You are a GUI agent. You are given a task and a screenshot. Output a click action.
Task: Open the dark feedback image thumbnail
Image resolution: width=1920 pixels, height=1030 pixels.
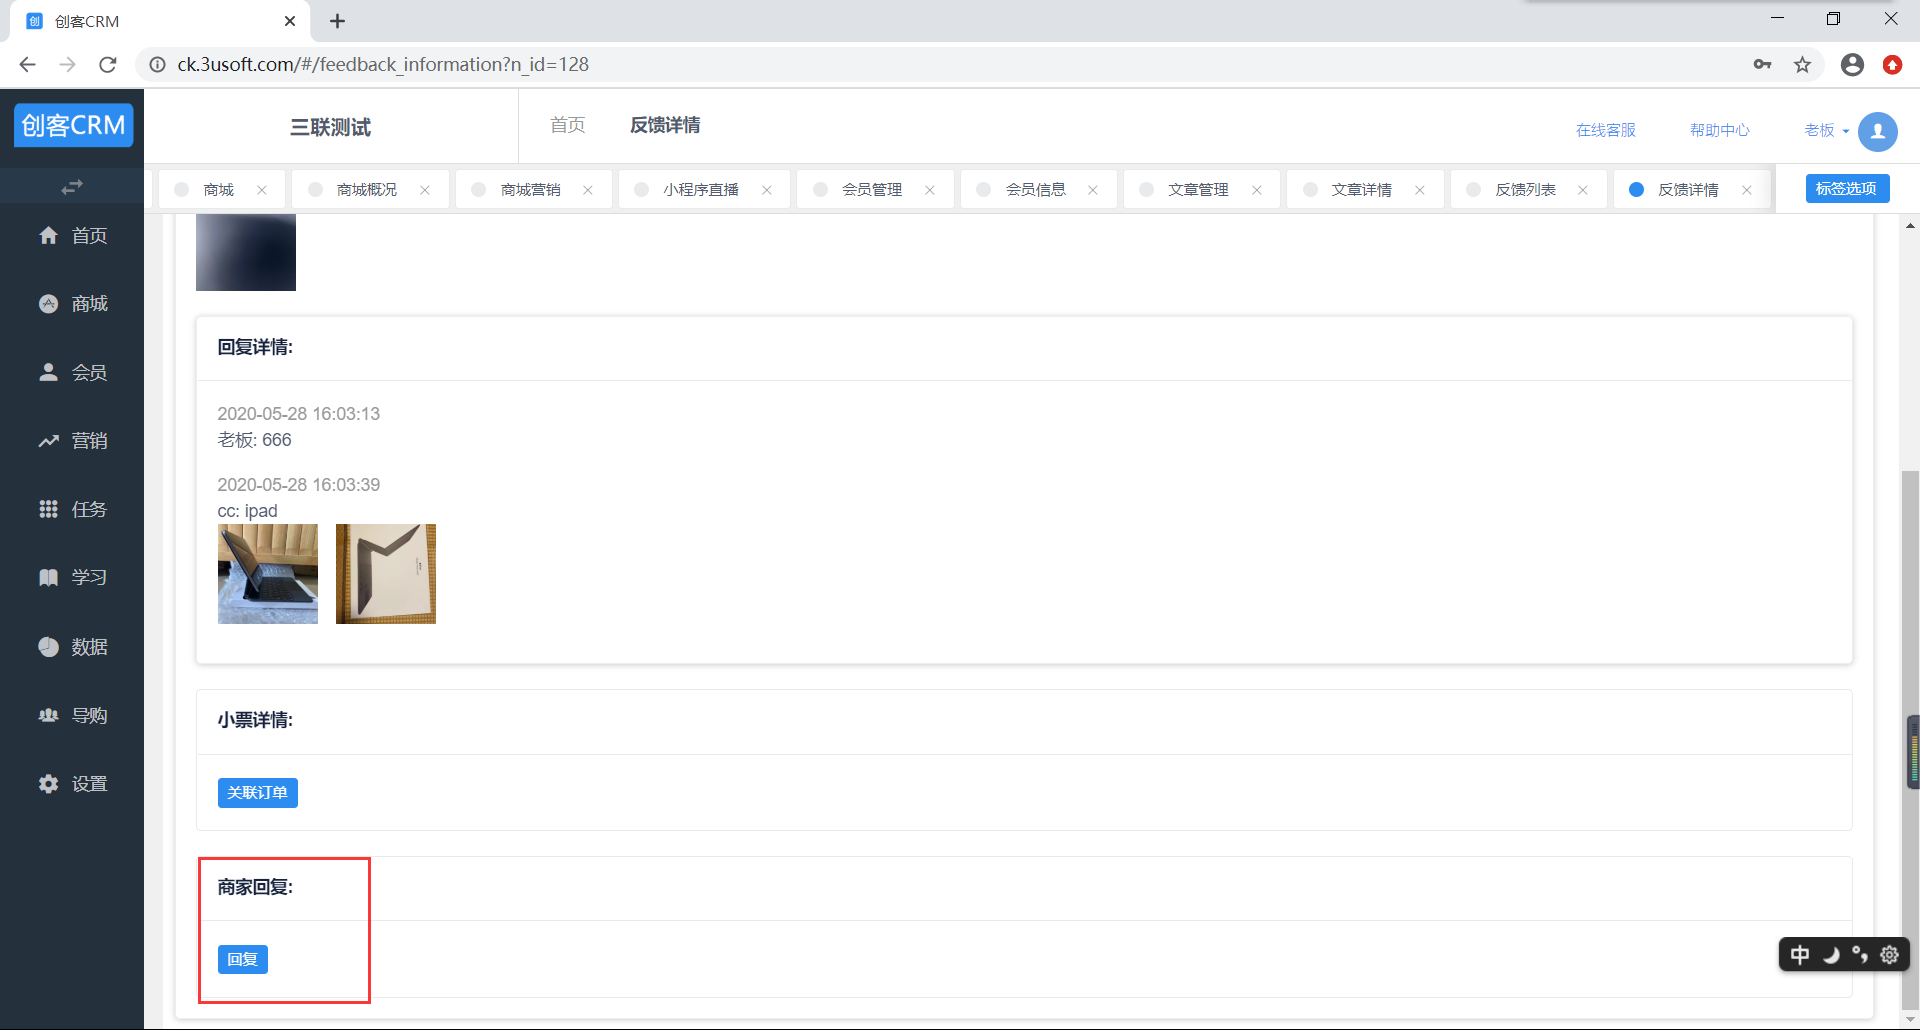click(246, 252)
